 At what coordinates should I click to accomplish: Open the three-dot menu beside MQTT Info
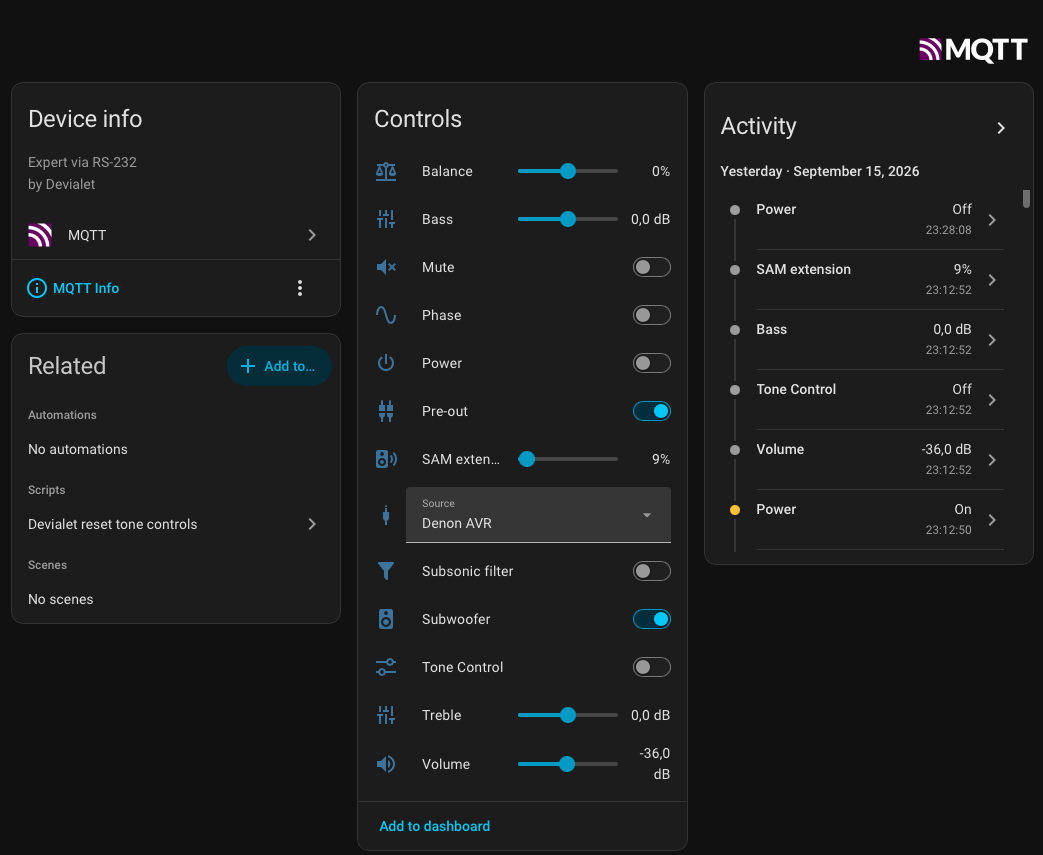(300, 288)
